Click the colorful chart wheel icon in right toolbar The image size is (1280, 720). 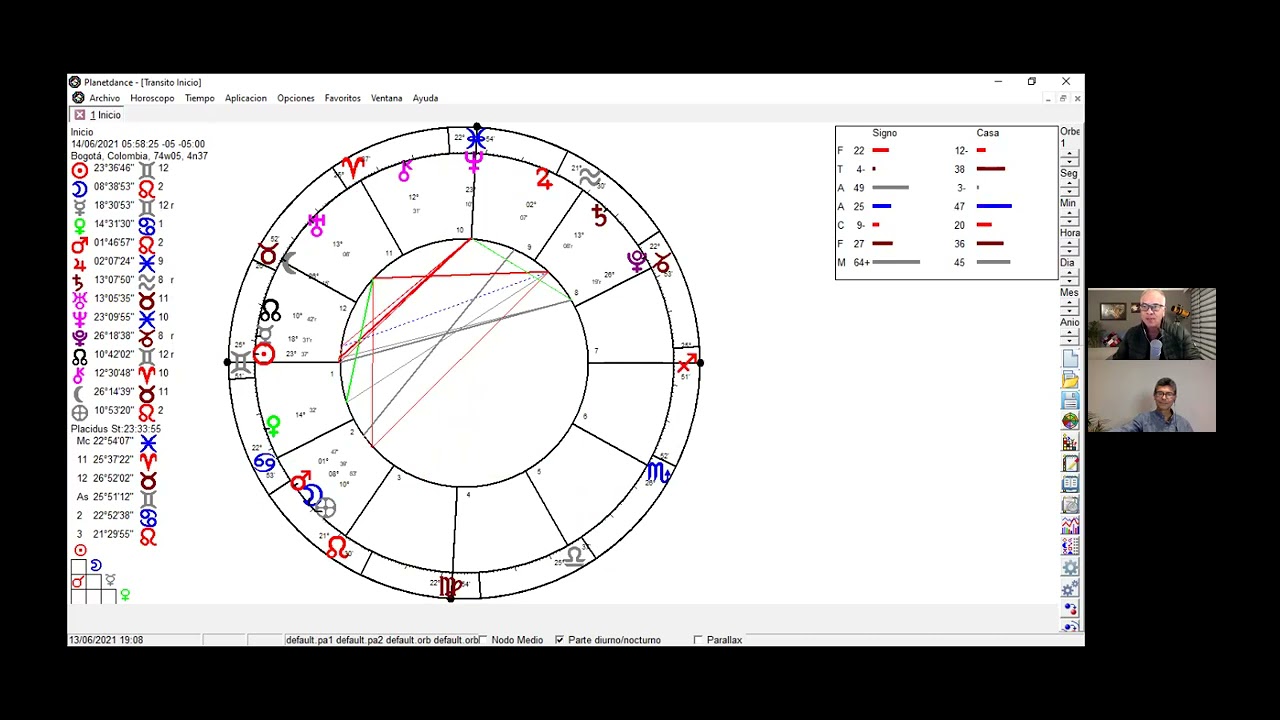tap(1070, 422)
